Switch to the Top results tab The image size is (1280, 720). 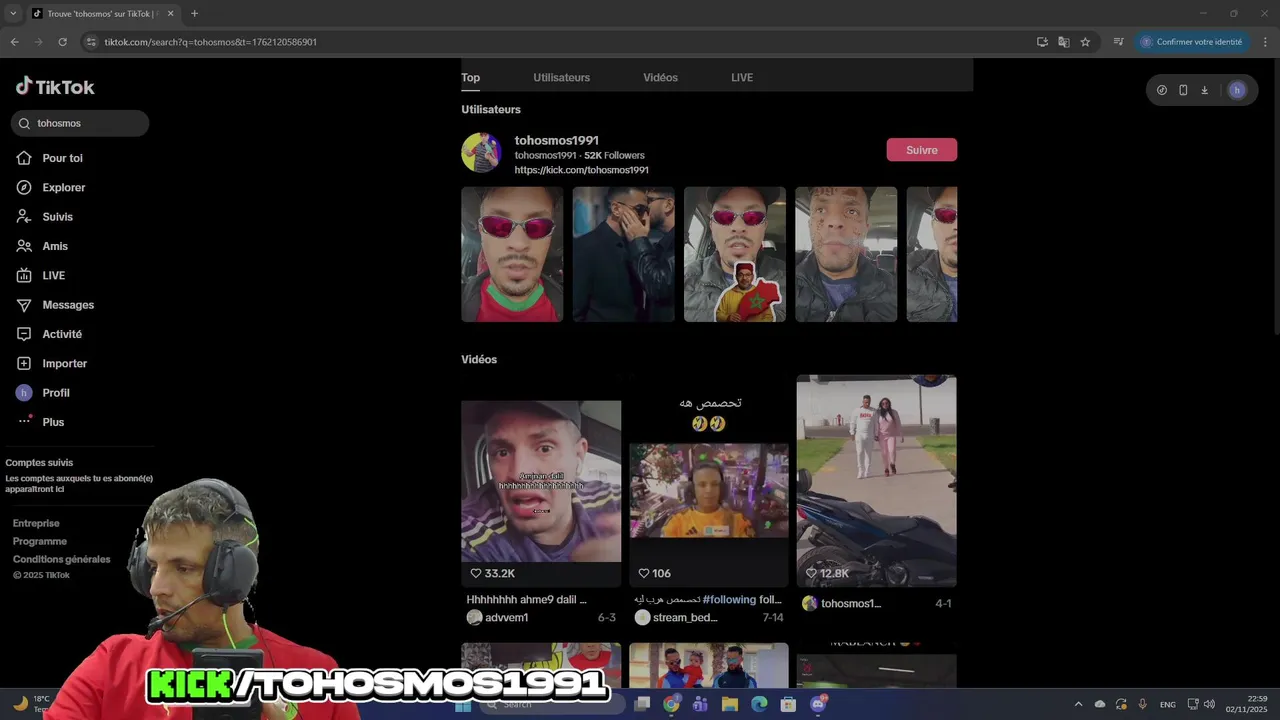(470, 77)
